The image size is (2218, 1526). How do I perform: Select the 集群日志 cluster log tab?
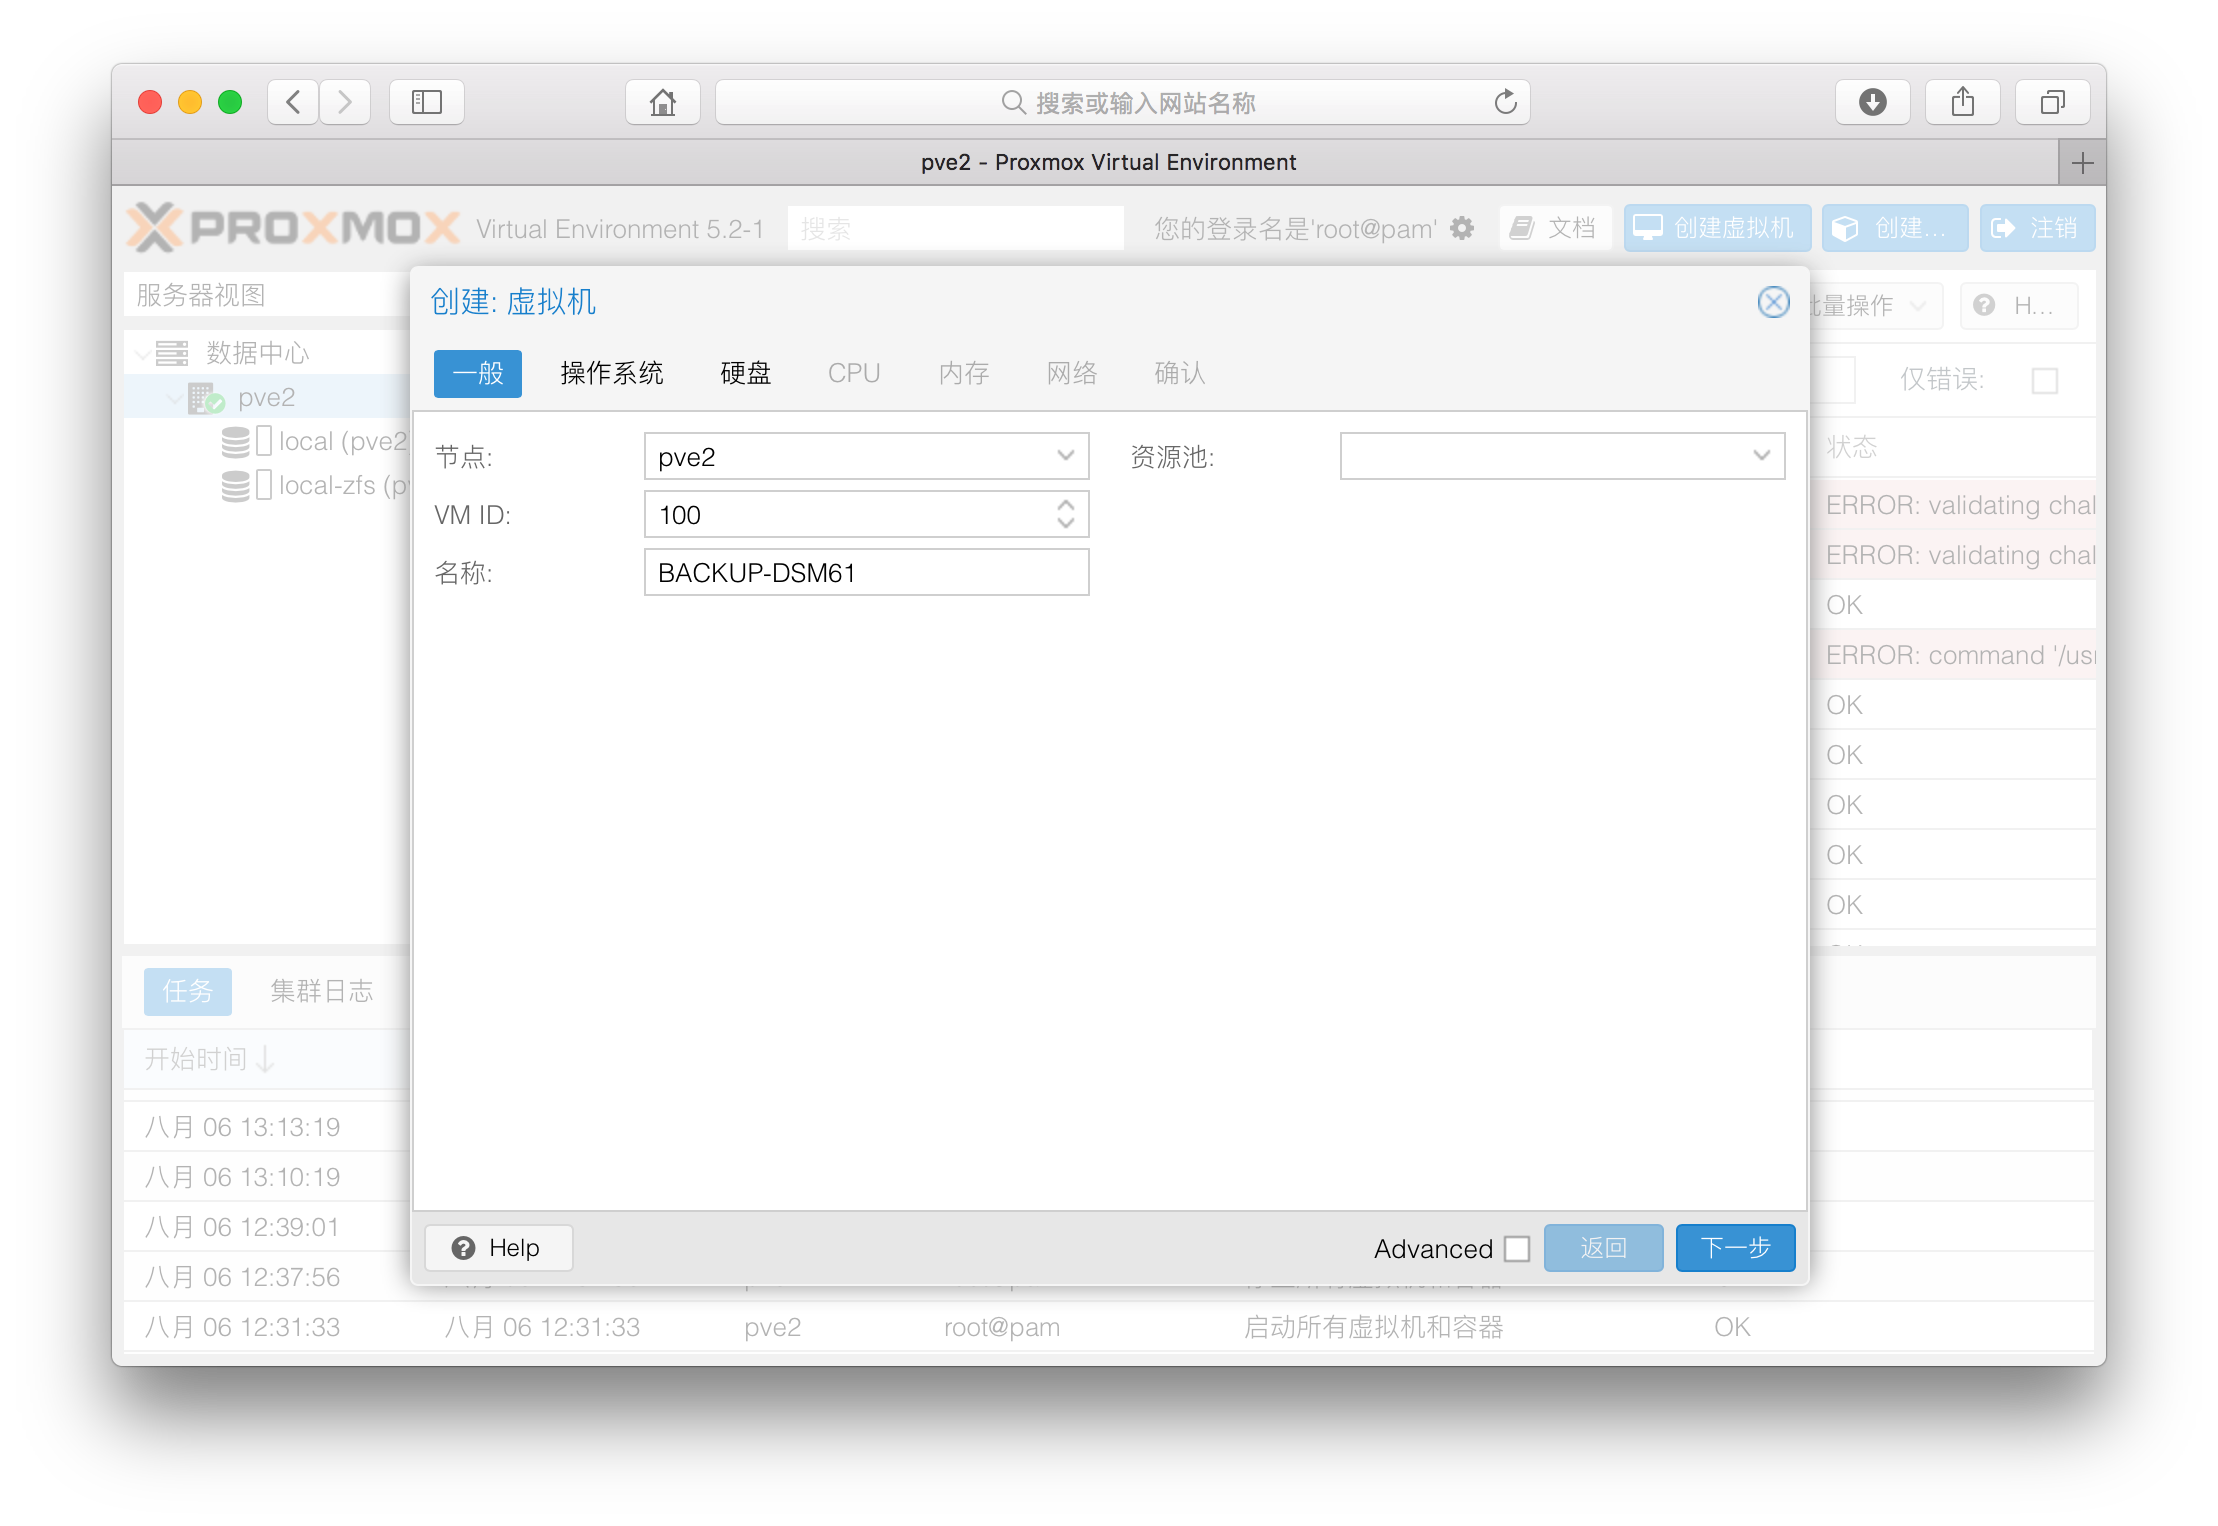pos(322,992)
